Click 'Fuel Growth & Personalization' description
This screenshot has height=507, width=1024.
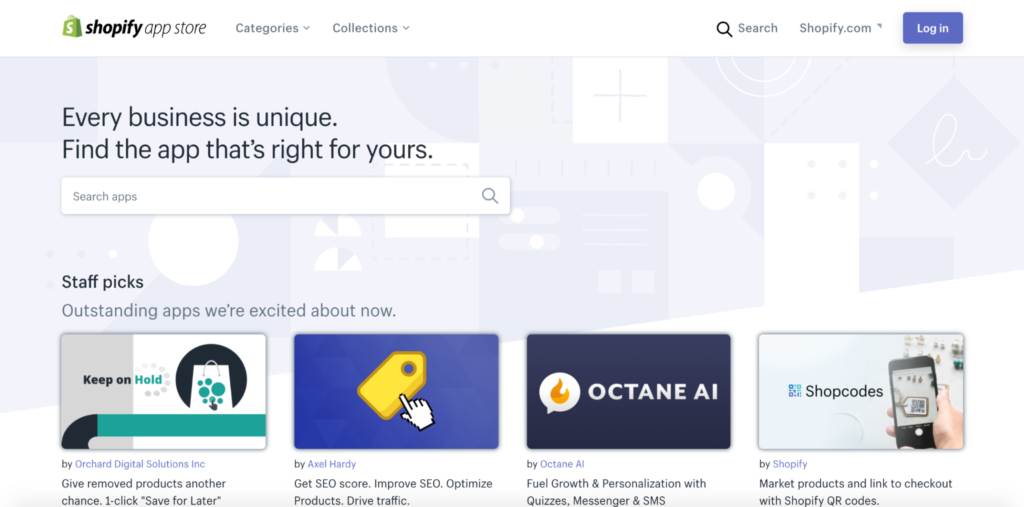coord(616,492)
